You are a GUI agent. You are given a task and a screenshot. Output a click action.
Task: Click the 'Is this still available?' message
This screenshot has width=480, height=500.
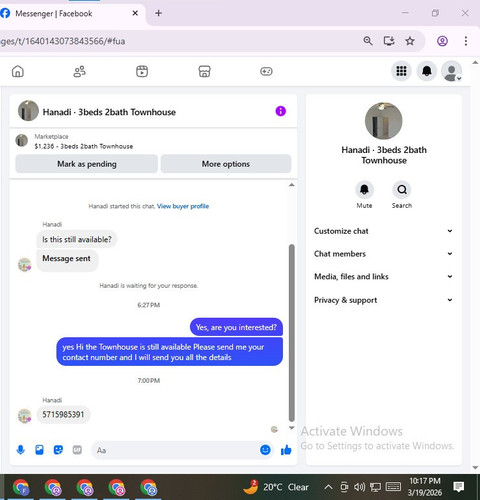coord(77,239)
